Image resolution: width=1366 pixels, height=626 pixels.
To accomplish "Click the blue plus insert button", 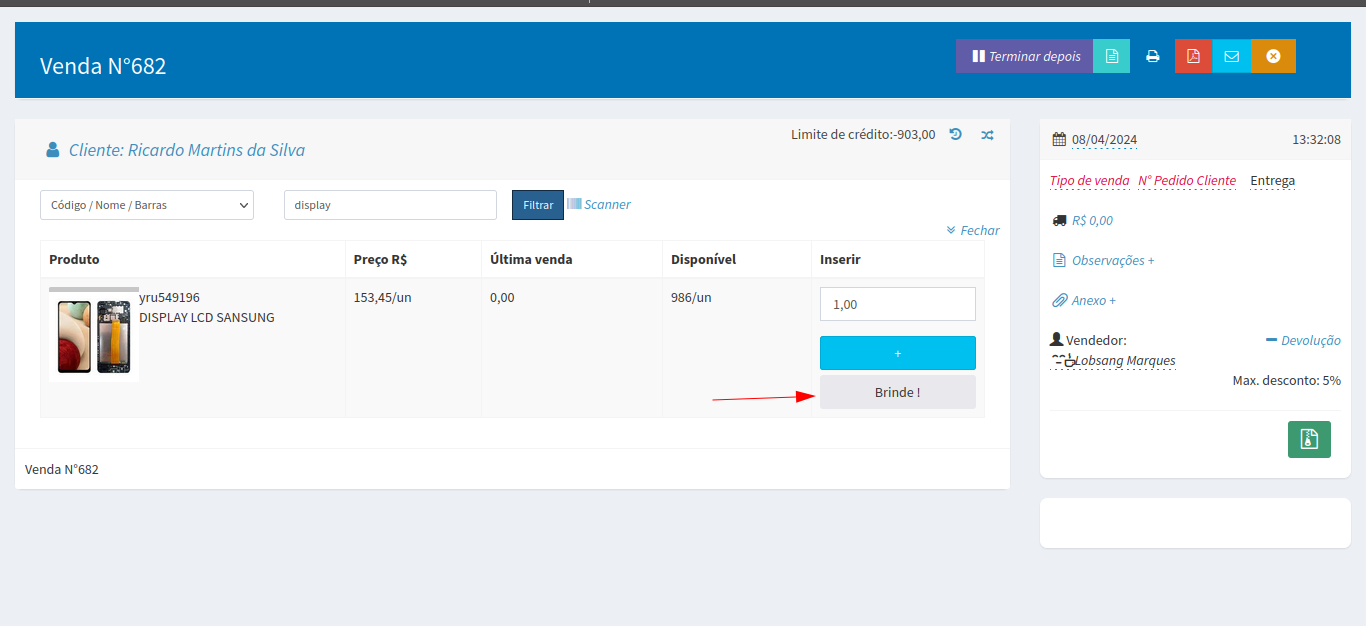I will (897, 353).
